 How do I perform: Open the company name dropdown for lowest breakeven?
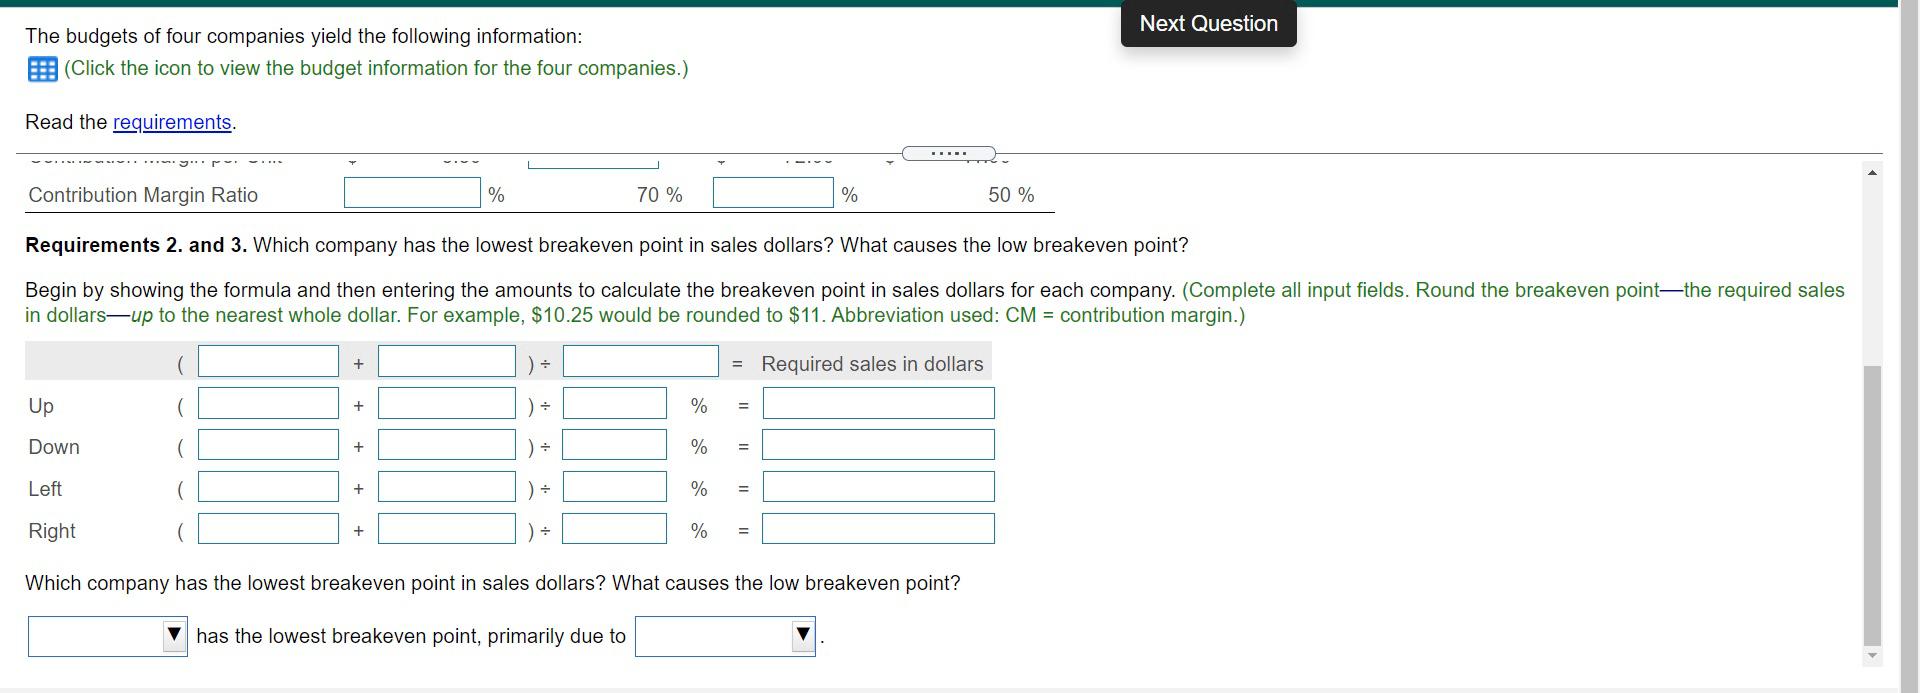click(x=108, y=636)
